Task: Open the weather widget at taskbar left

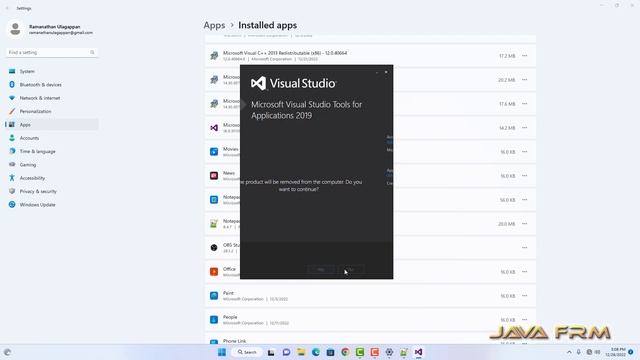Action: point(7,352)
